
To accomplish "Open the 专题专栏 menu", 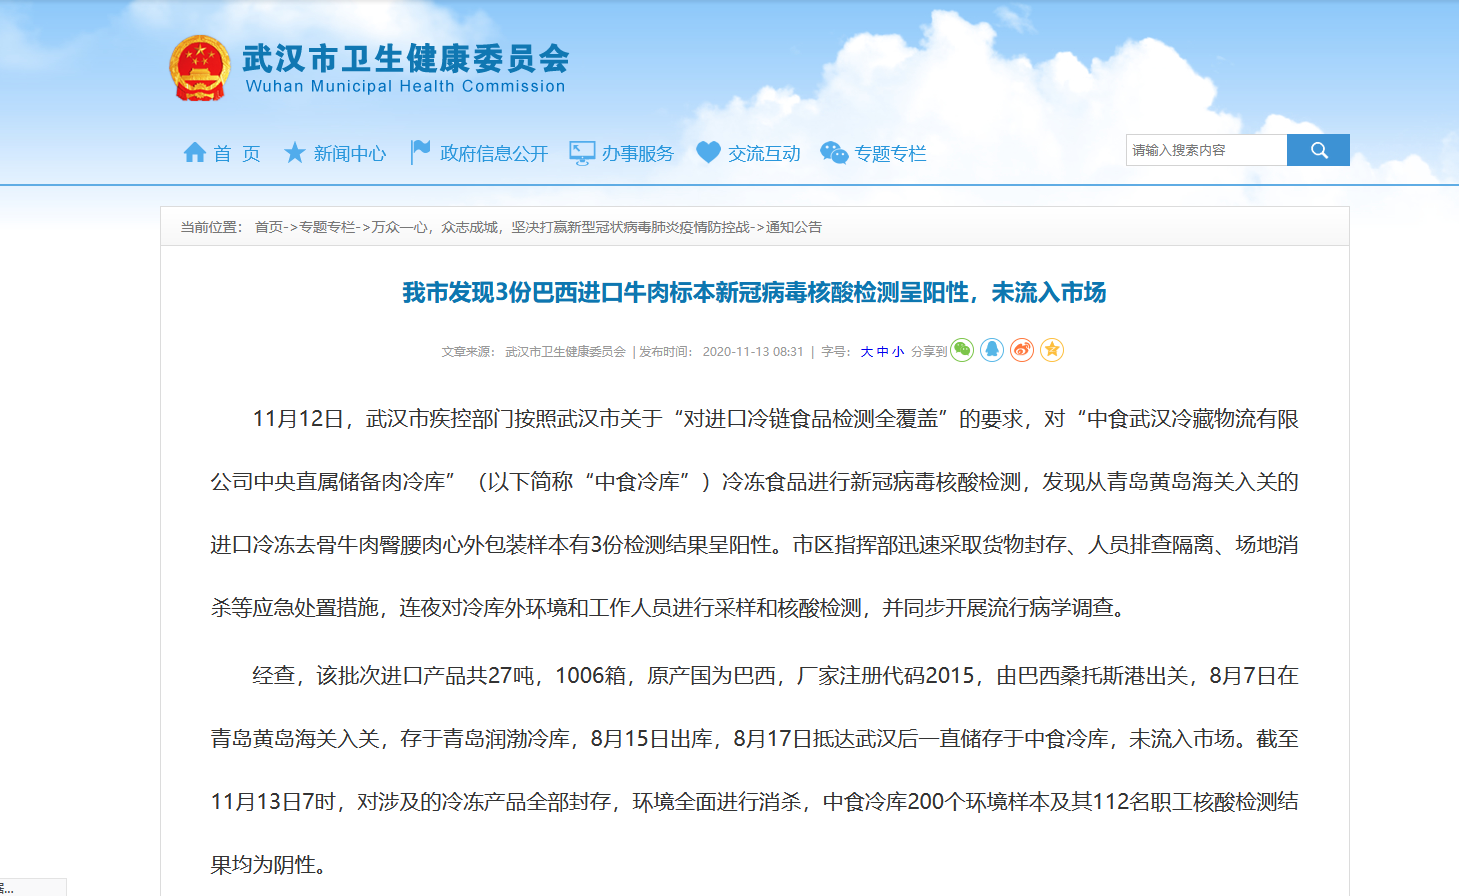I will (890, 154).
